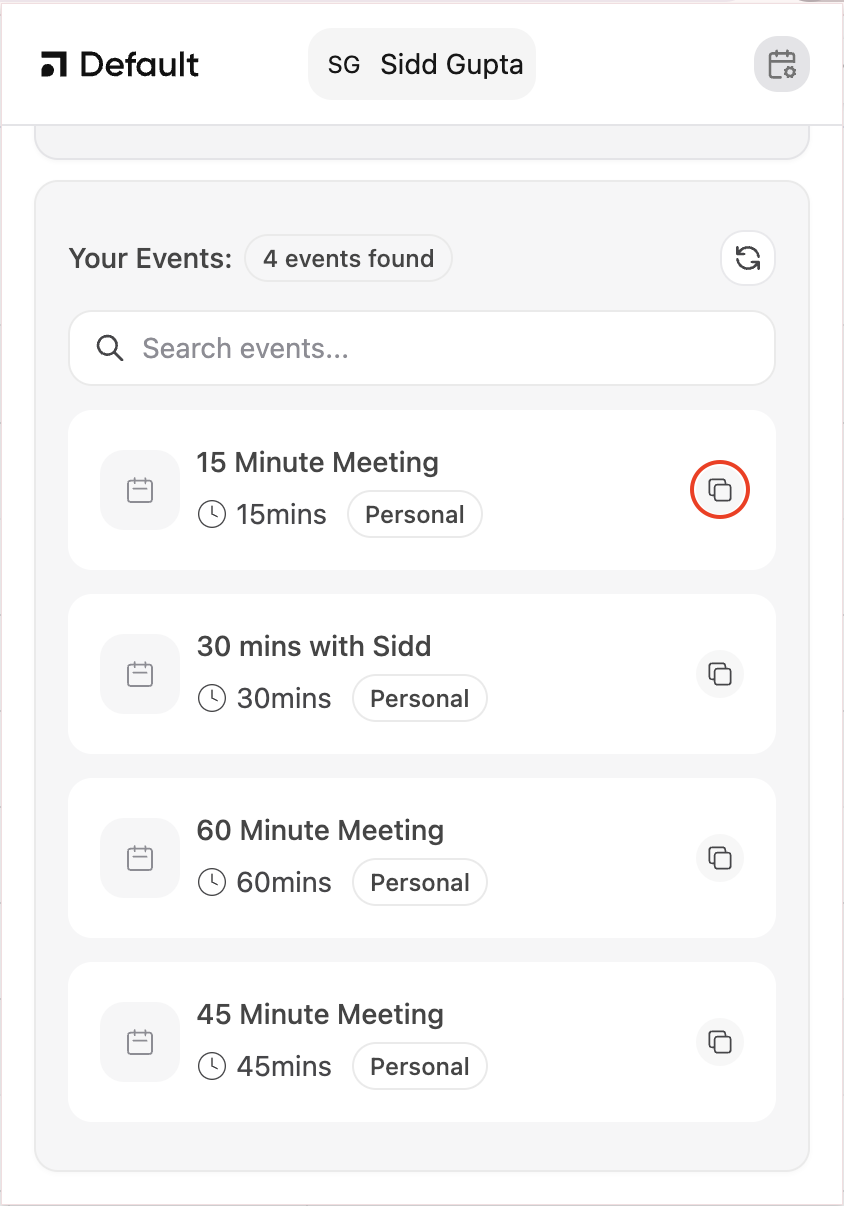Click the 60 Minute Meeting calendar icon
This screenshot has width=844, height=1206.
click(x=140, y=858)
